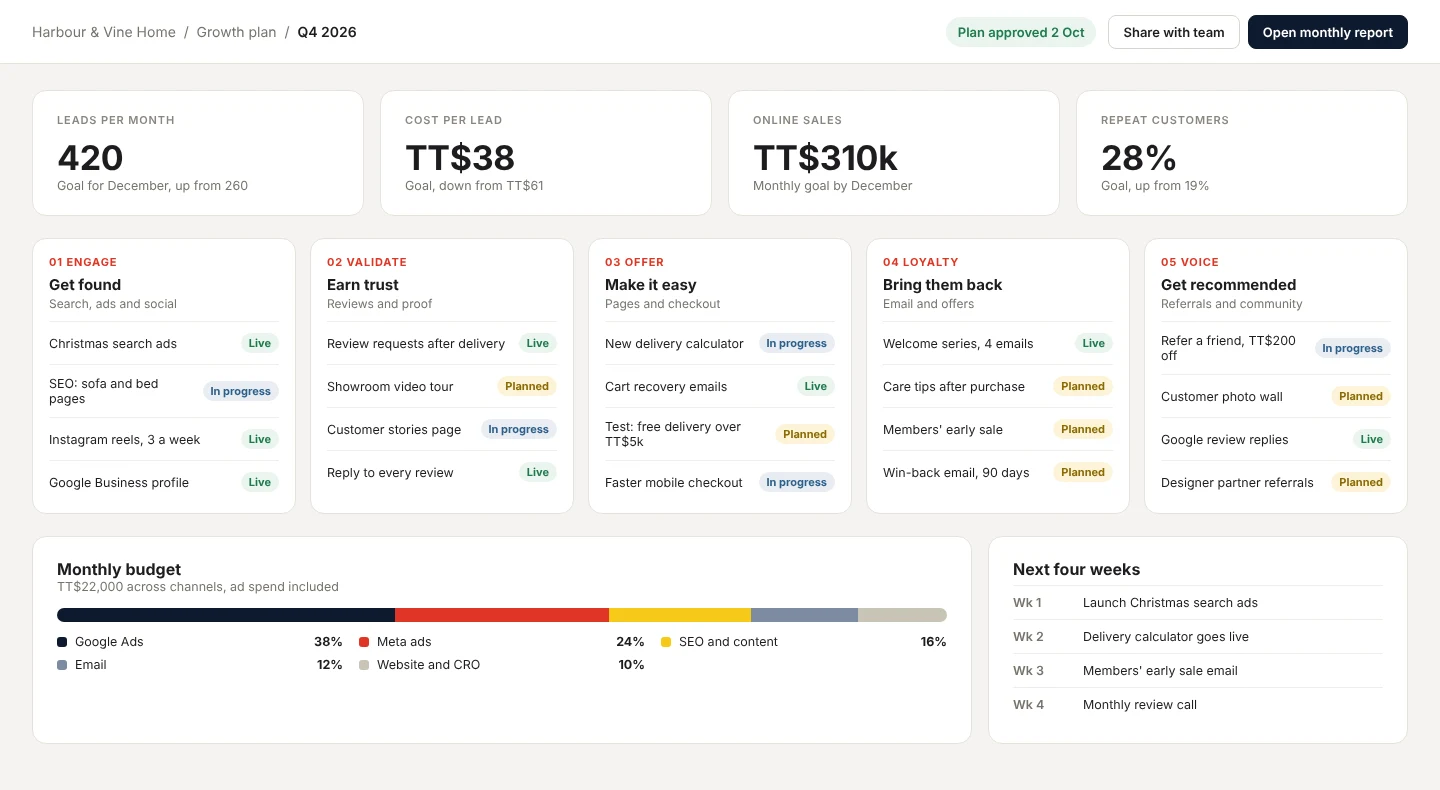The image size is (1440, 790).
Task: Select the Customer stories page item
Action: tap(394, 429)
